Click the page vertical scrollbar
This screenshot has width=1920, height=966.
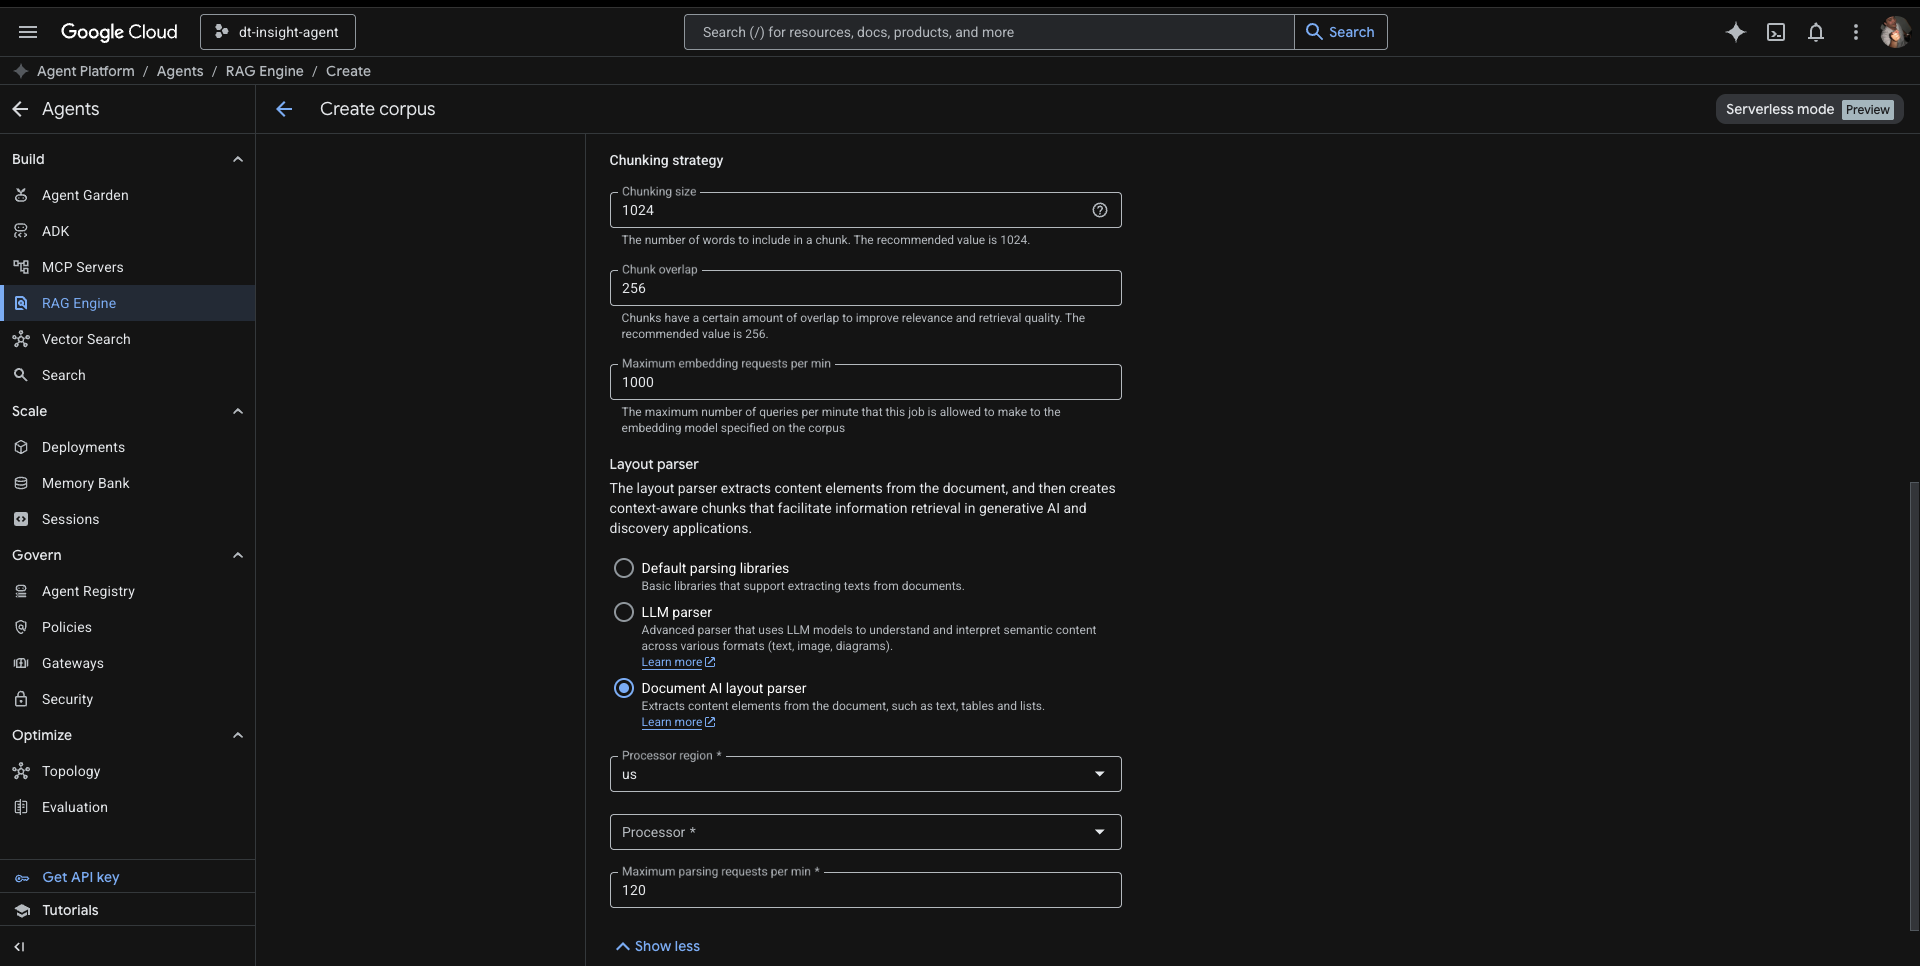click(x=1914, y=705)
